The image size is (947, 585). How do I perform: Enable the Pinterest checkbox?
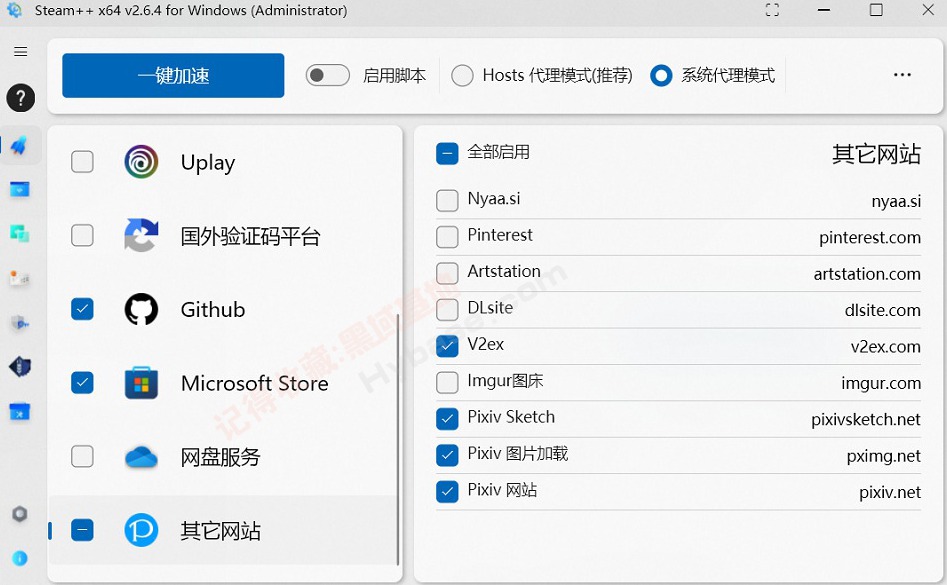pos(447,237)
